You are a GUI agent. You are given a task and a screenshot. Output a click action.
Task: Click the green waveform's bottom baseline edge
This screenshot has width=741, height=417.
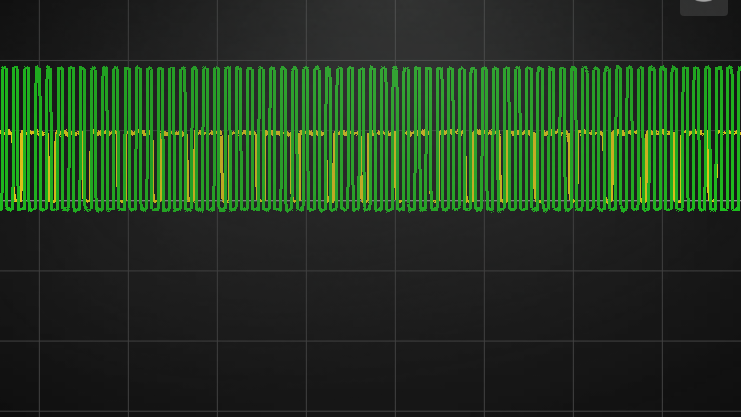click(x=300, y=208)
